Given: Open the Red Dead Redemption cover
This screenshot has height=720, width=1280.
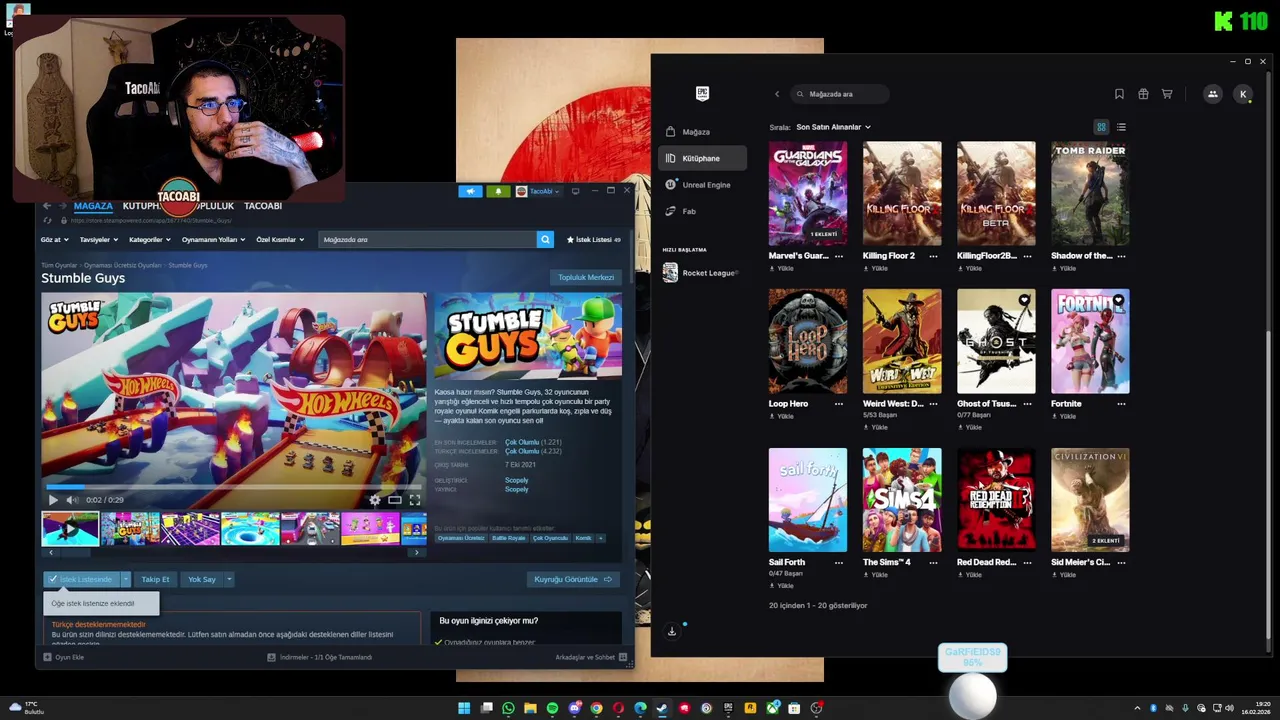Looking at the screenshot, I should [996, 500].
